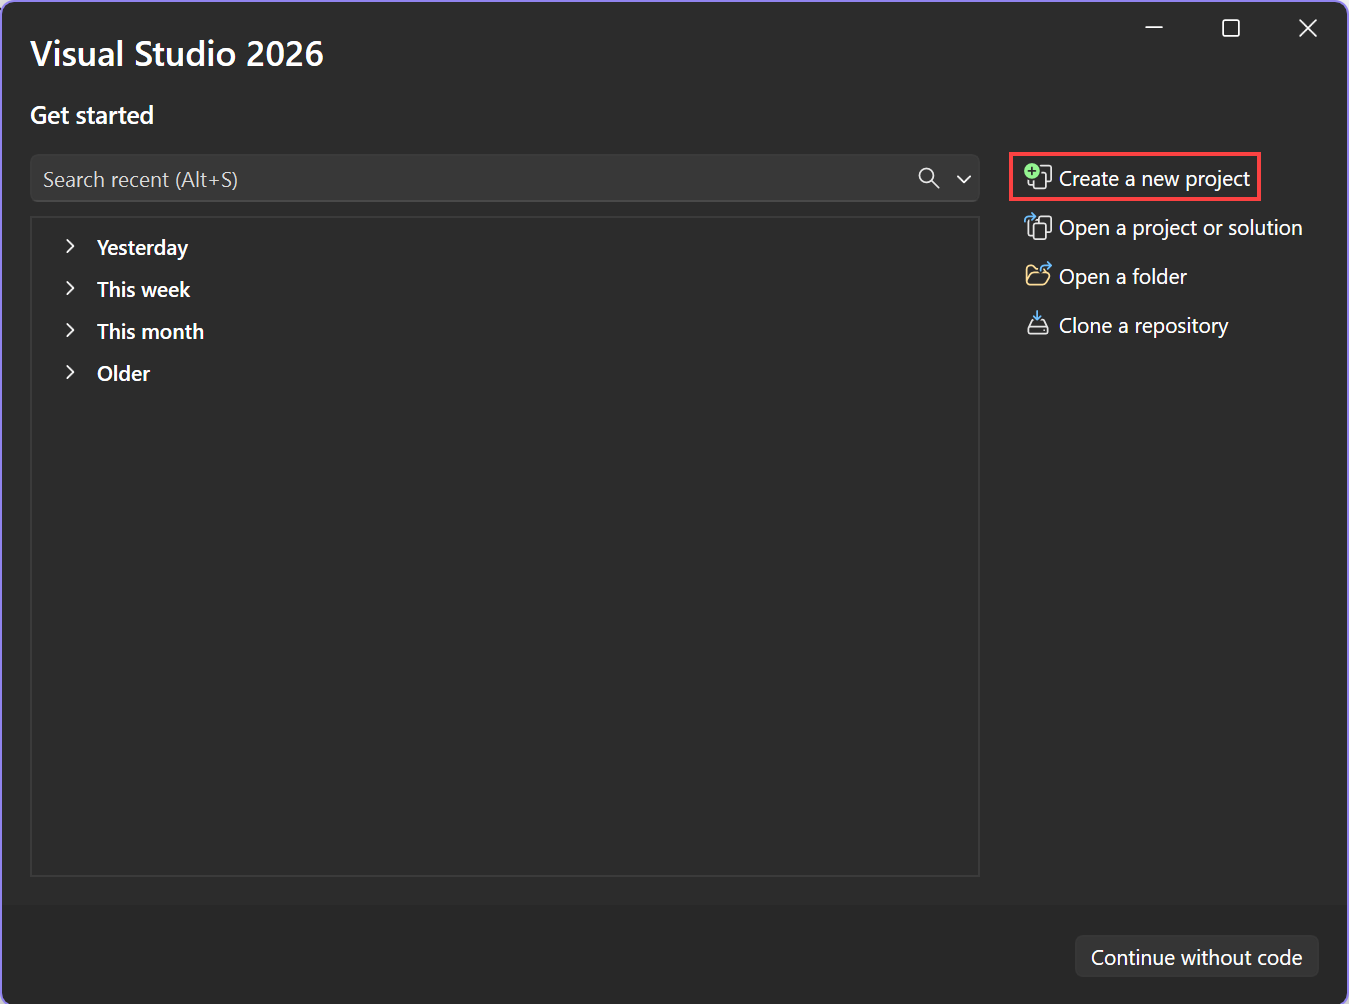Click the Clone a repository icon
The width and height of the screenshot is (1349, 1004).
(x=1037, y=324)
